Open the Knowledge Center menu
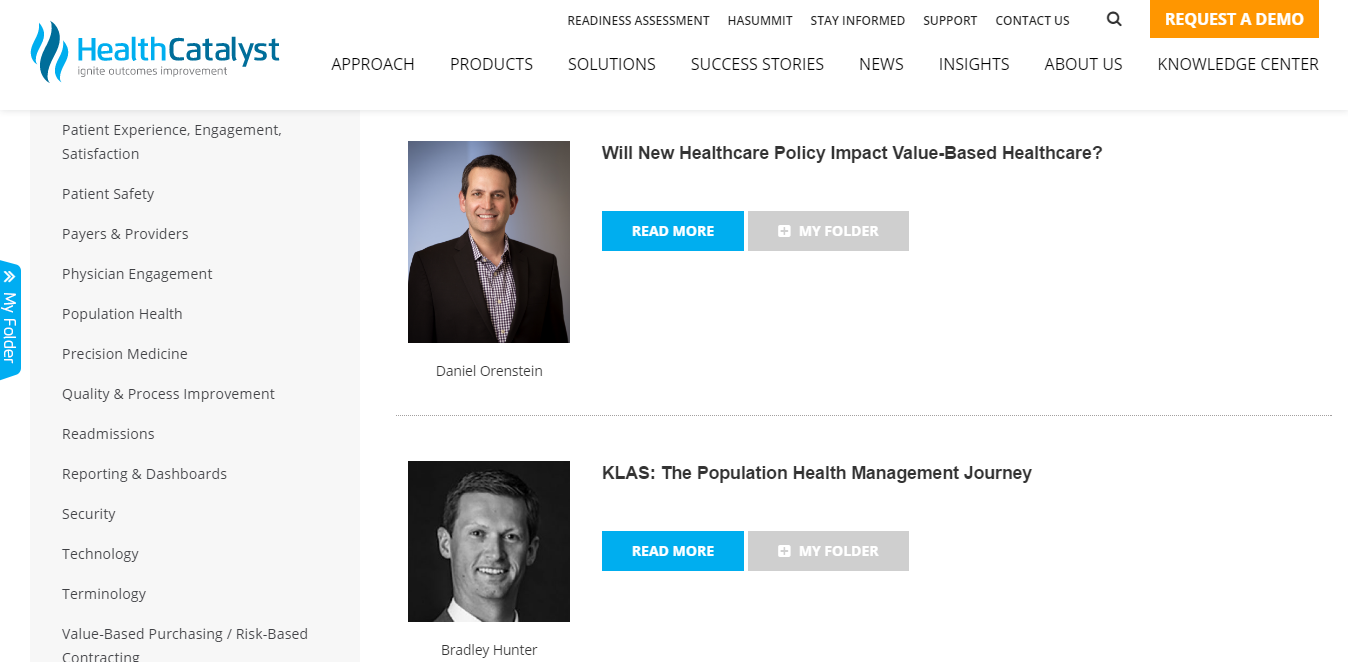Viewport: 1348px width, 662px height. (1237, 64)
